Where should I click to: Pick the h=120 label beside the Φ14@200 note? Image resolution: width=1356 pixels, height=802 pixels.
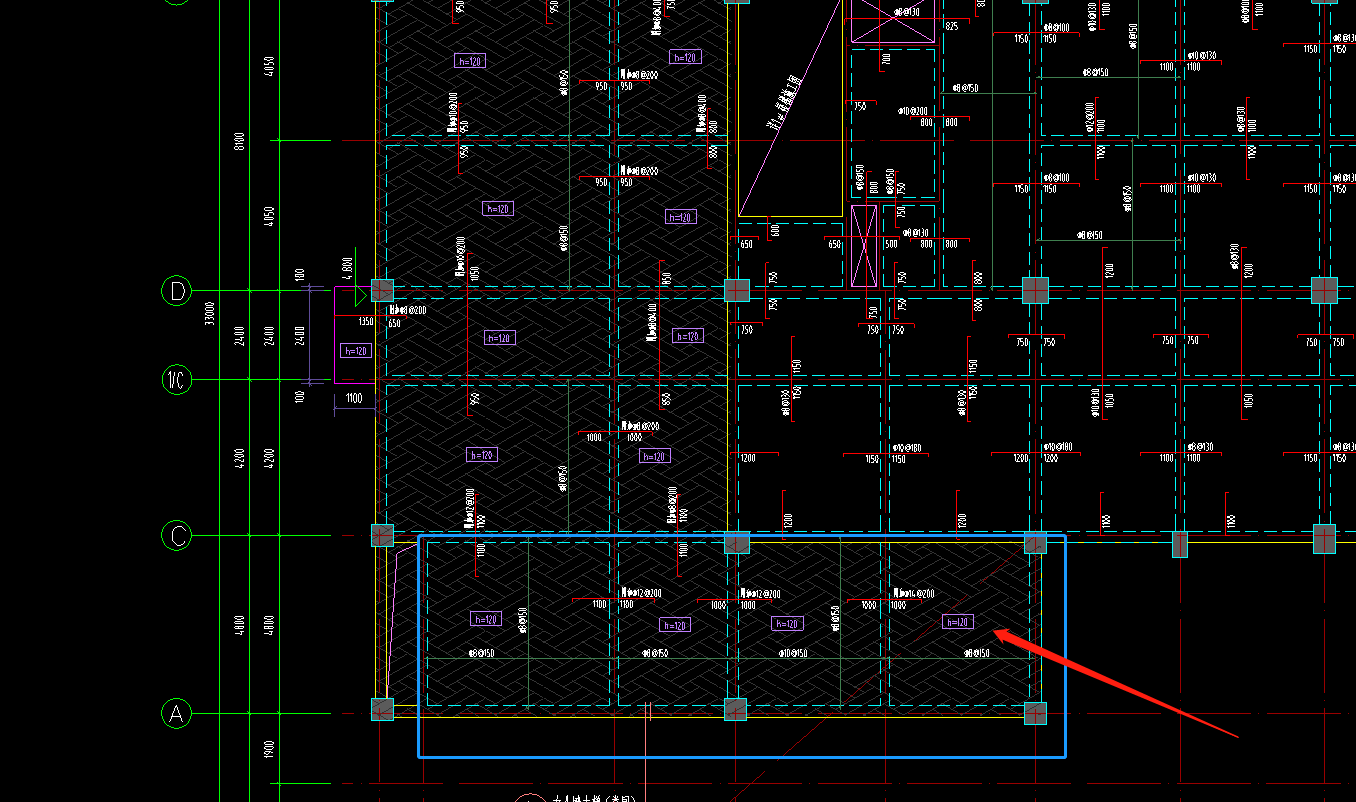coord(957,622)
